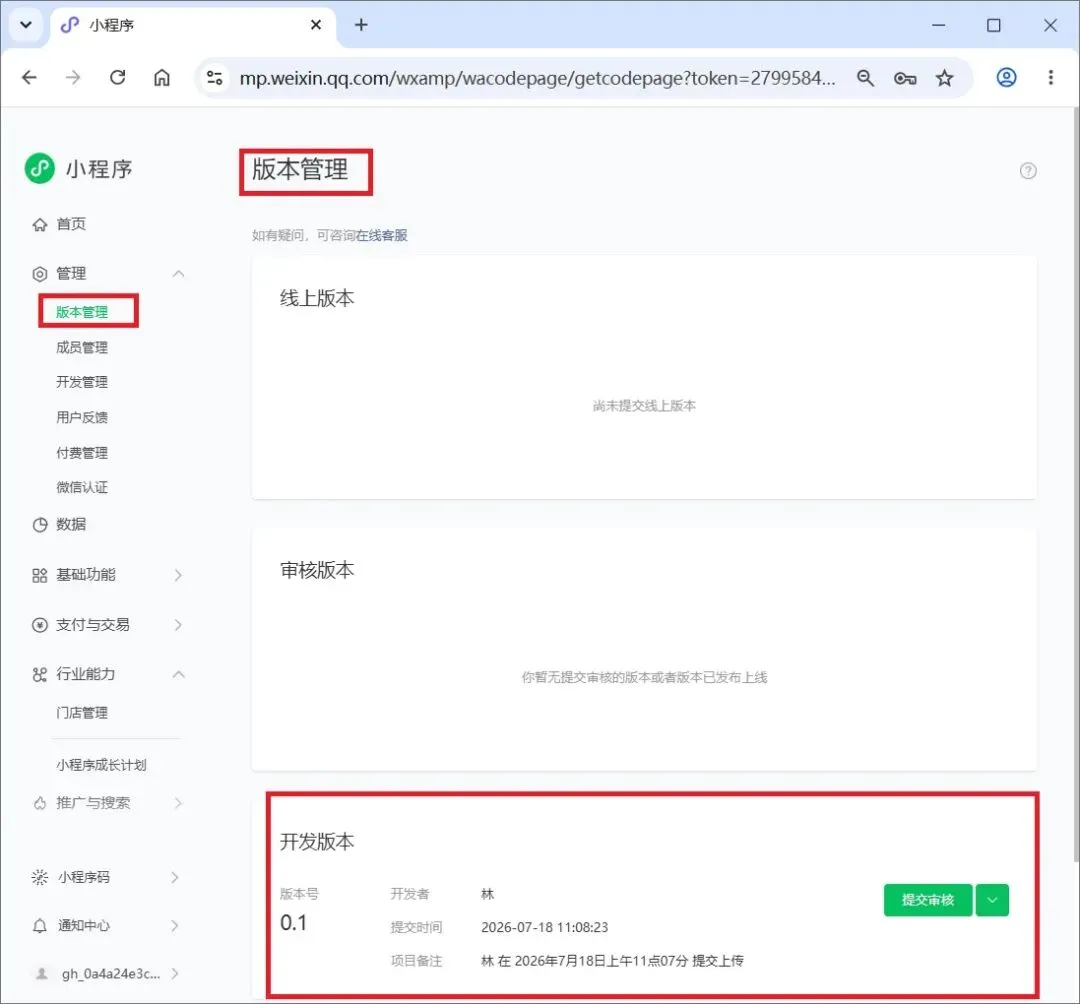This screenshot has height=1004, width=1080.
Task: Select 版本管理 in the sidebar
Action: (x=82, y=312)
